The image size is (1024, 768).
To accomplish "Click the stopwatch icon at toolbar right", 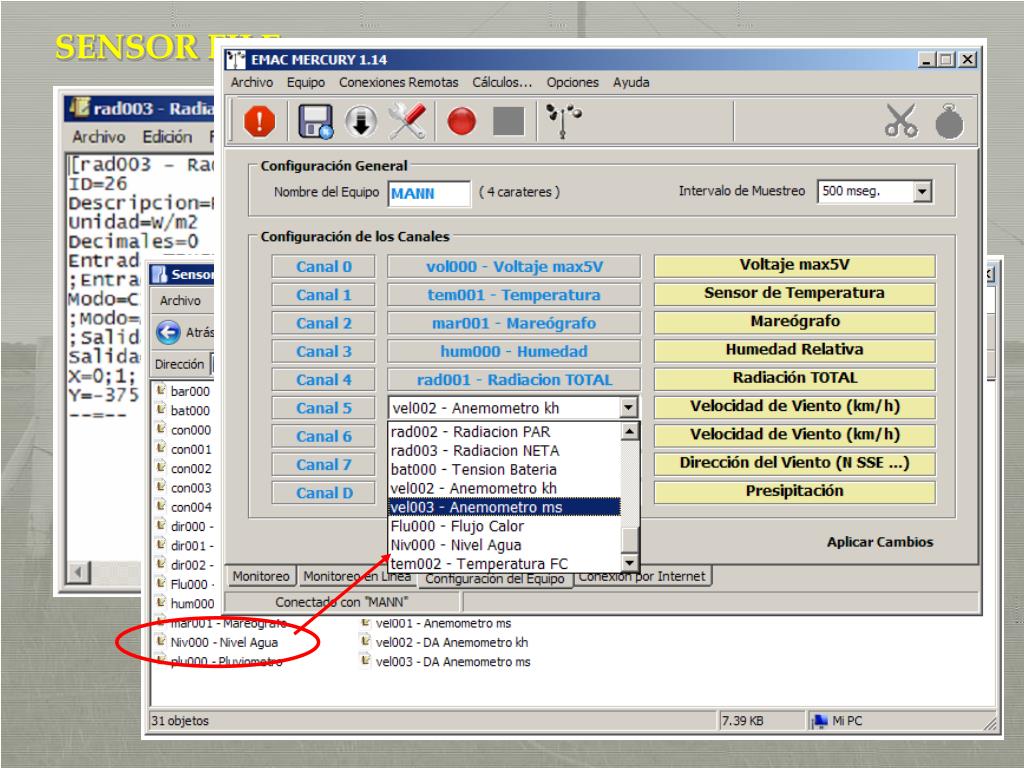I will coord(947,121).
